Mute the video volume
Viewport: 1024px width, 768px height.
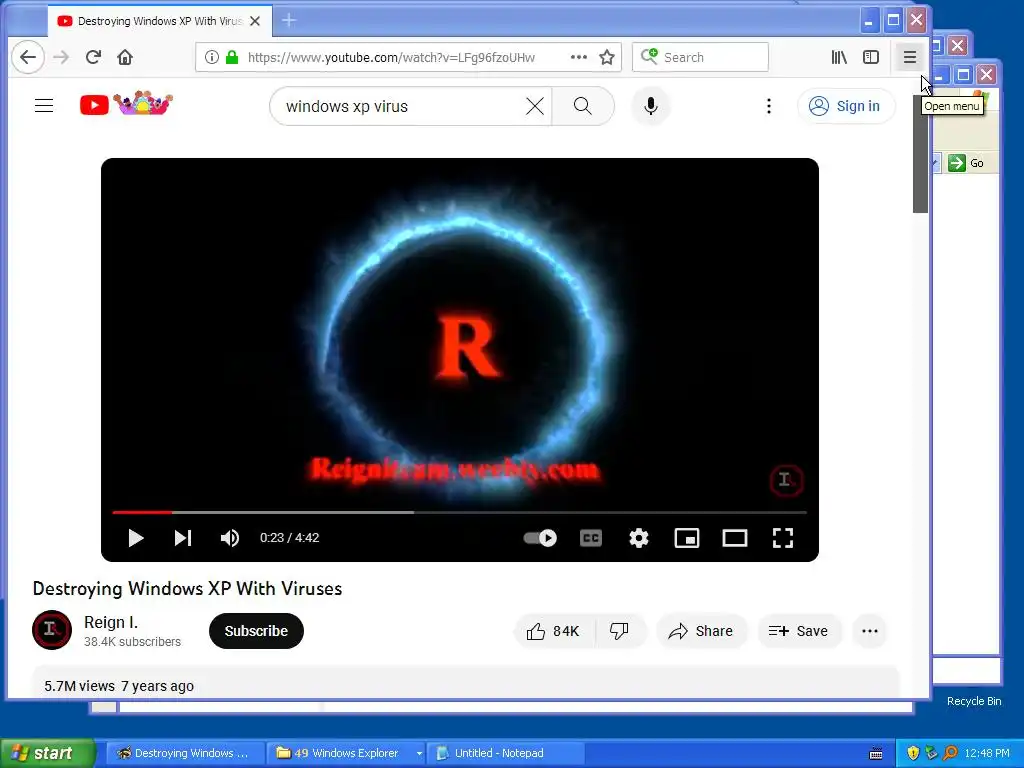pos(230,538)
